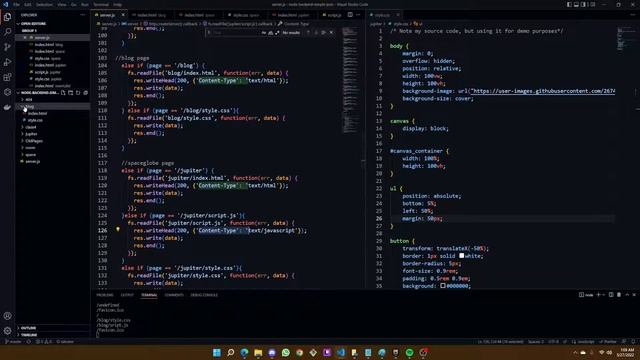640x360 pixels.
Task: Open the Extensions view
Action: coord(7,77)
